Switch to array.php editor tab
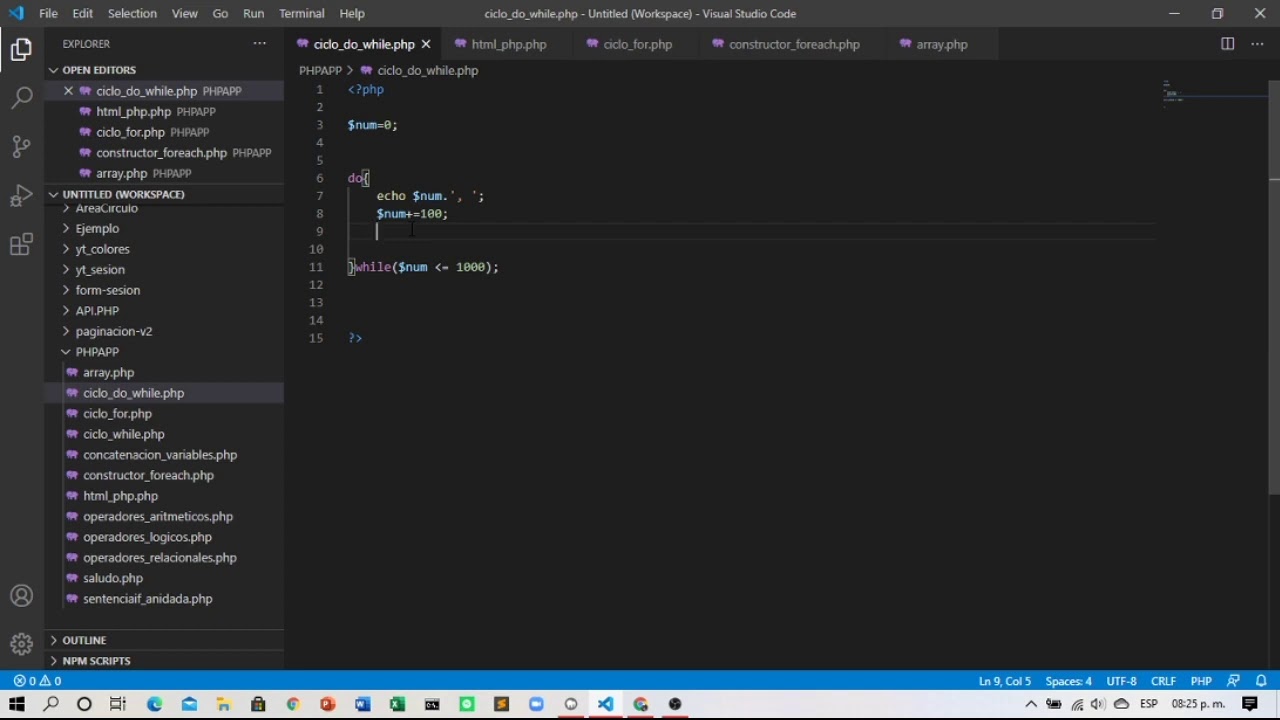This screenshot has height=720, width=1280. (942, 44)
